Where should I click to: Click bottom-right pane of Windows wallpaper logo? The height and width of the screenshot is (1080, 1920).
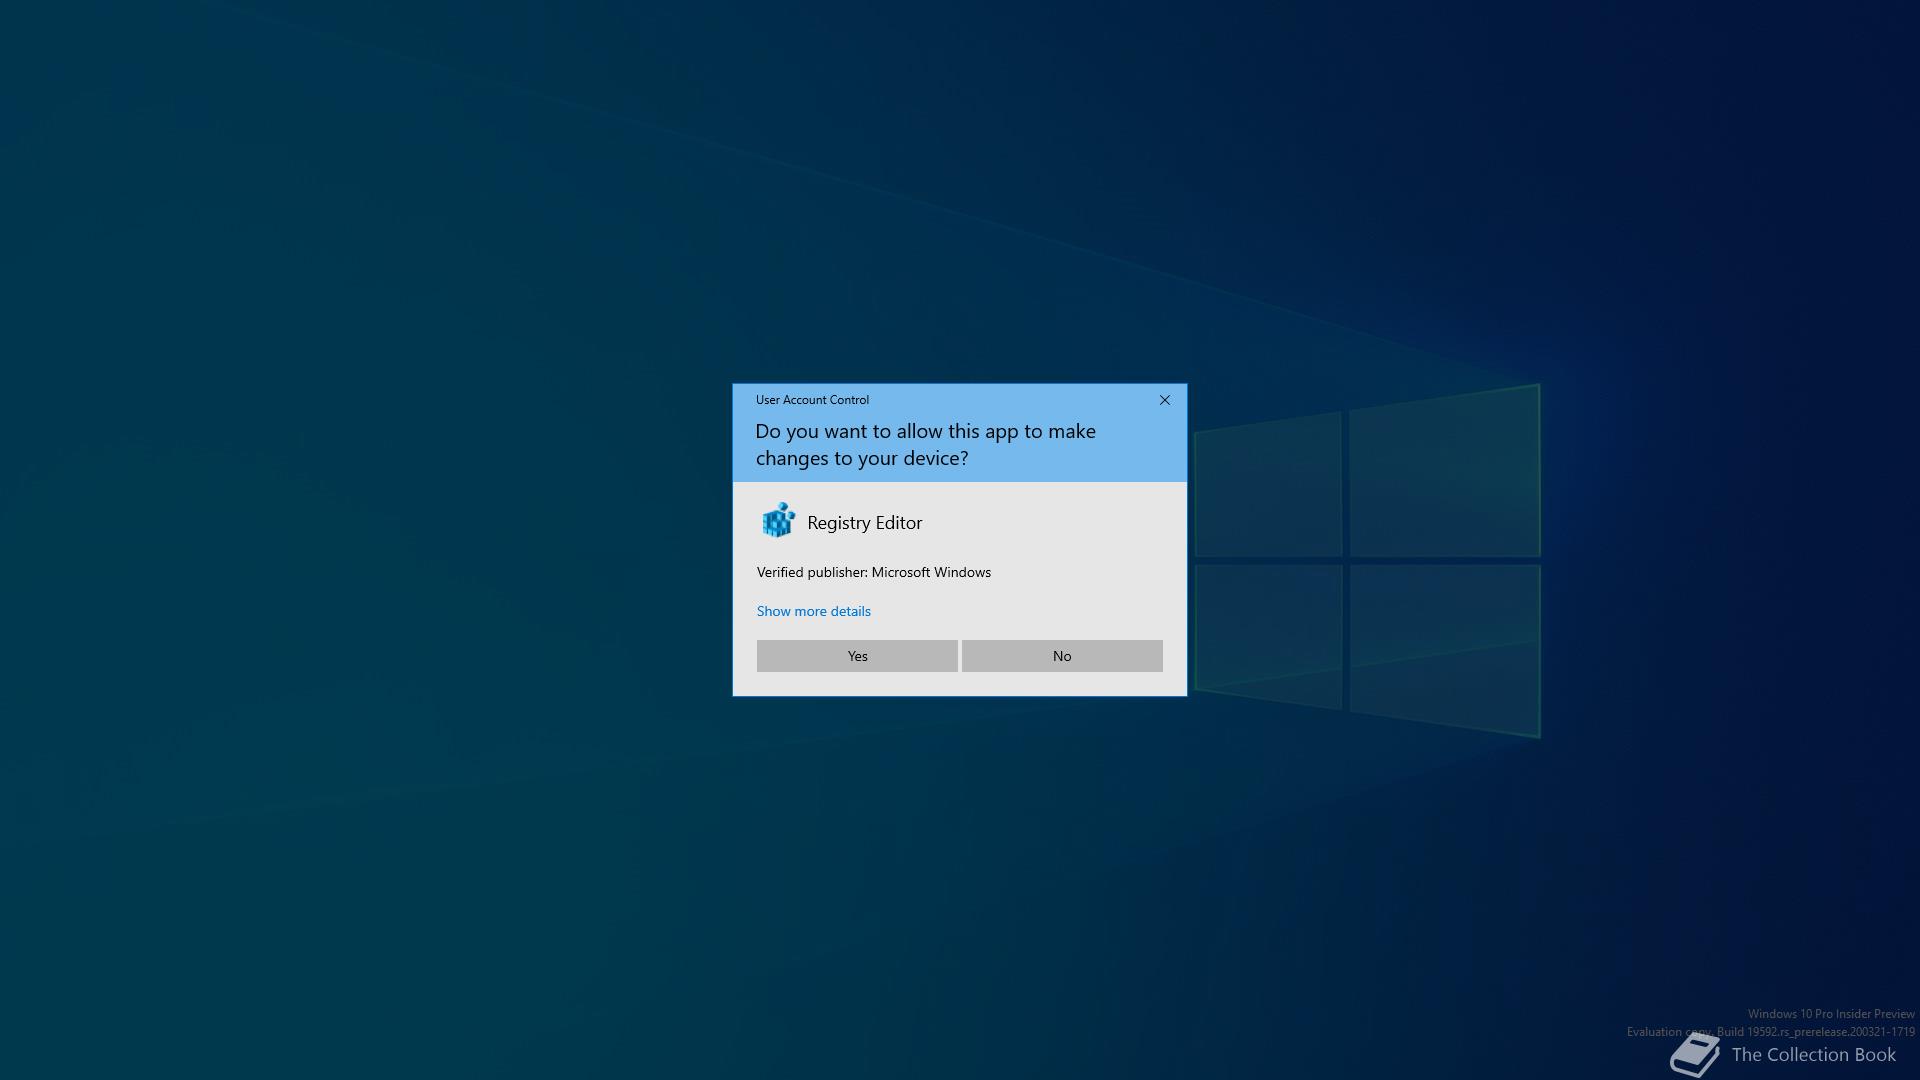(x=1444, y=645)
